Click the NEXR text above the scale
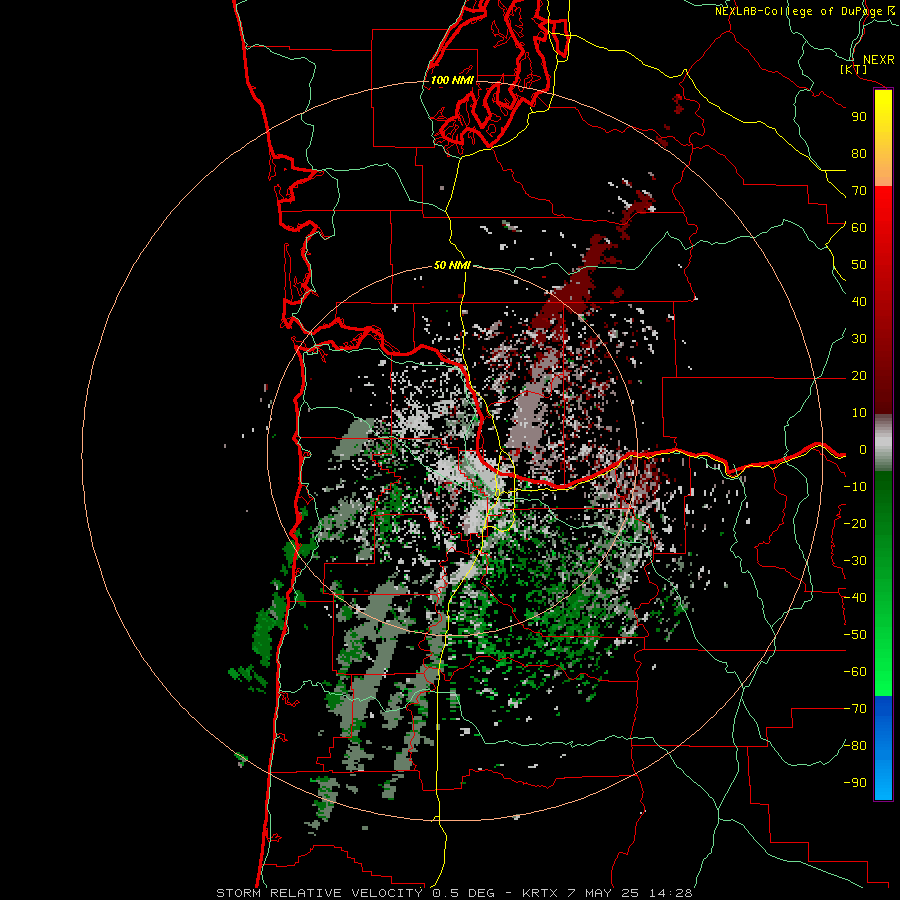The image size is (900, 900). [x=878, y=60]
